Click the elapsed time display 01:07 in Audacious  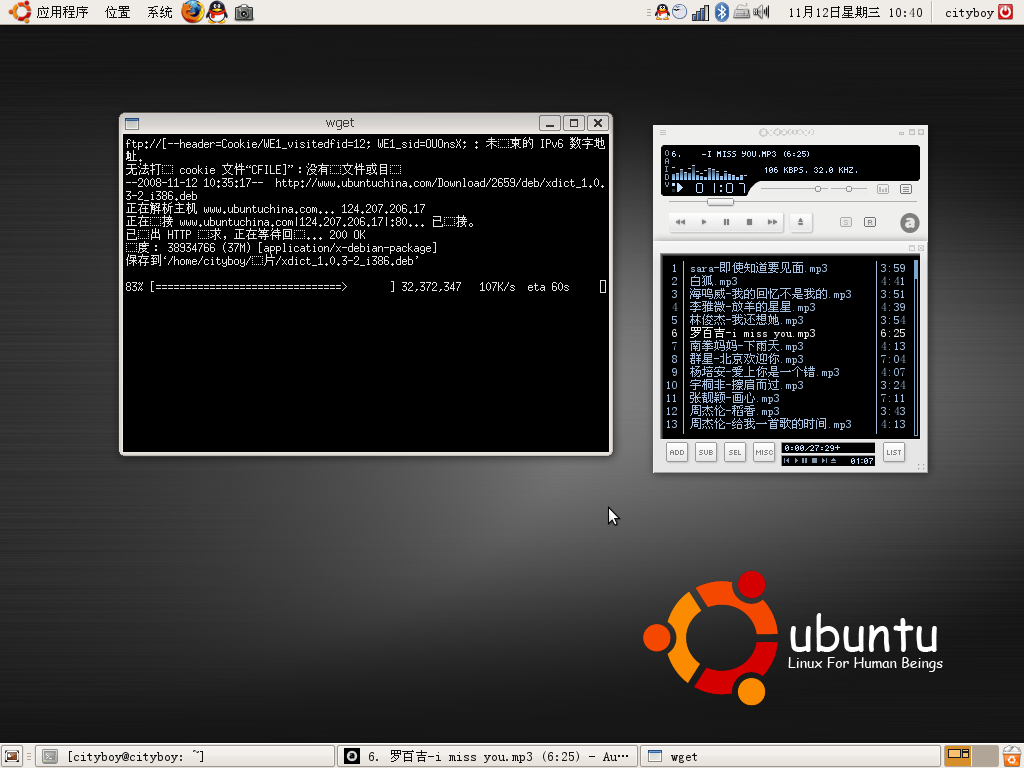(720, 188)
